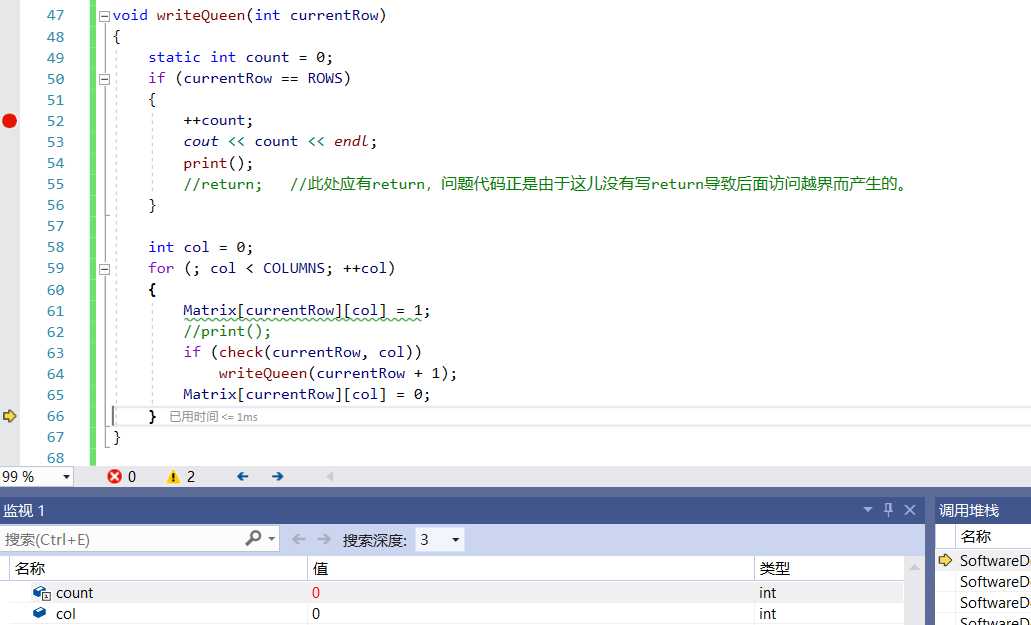The height and width of the screenshot is (625, 1031).
Task: Open the 监视 1 window options dropdown
Action: (867, 510)
